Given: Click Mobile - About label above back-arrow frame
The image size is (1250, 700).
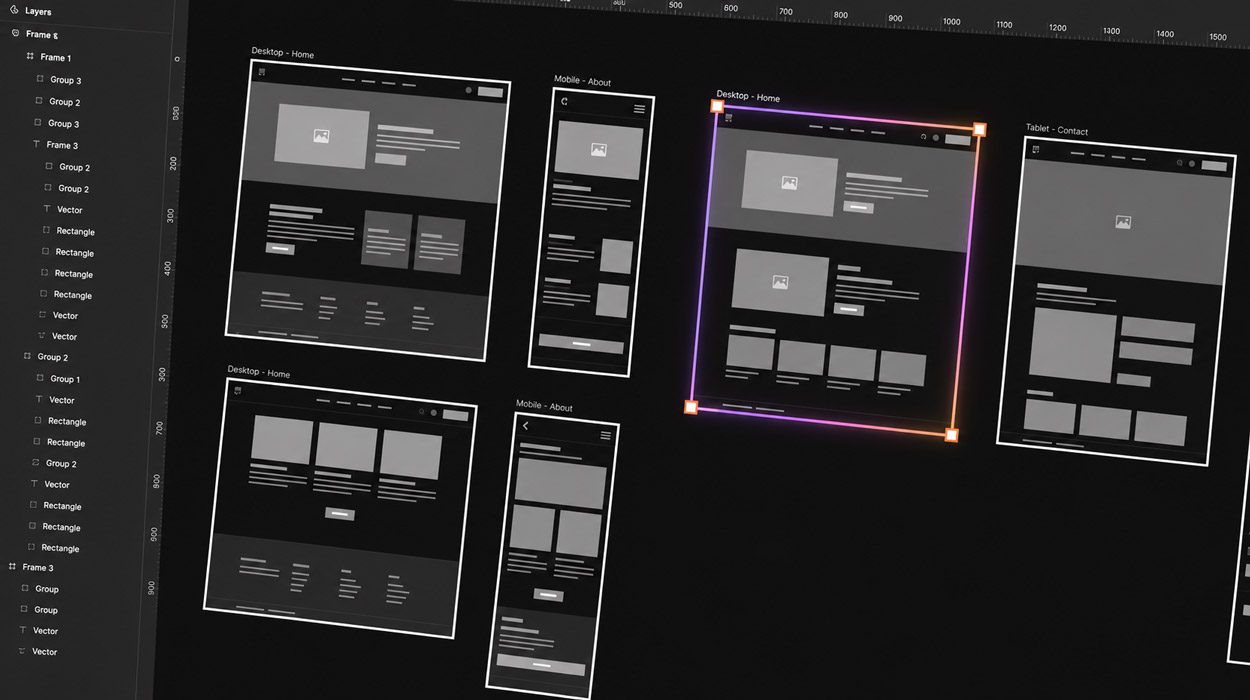Looking at the screenshot, I should pos(544,406).
